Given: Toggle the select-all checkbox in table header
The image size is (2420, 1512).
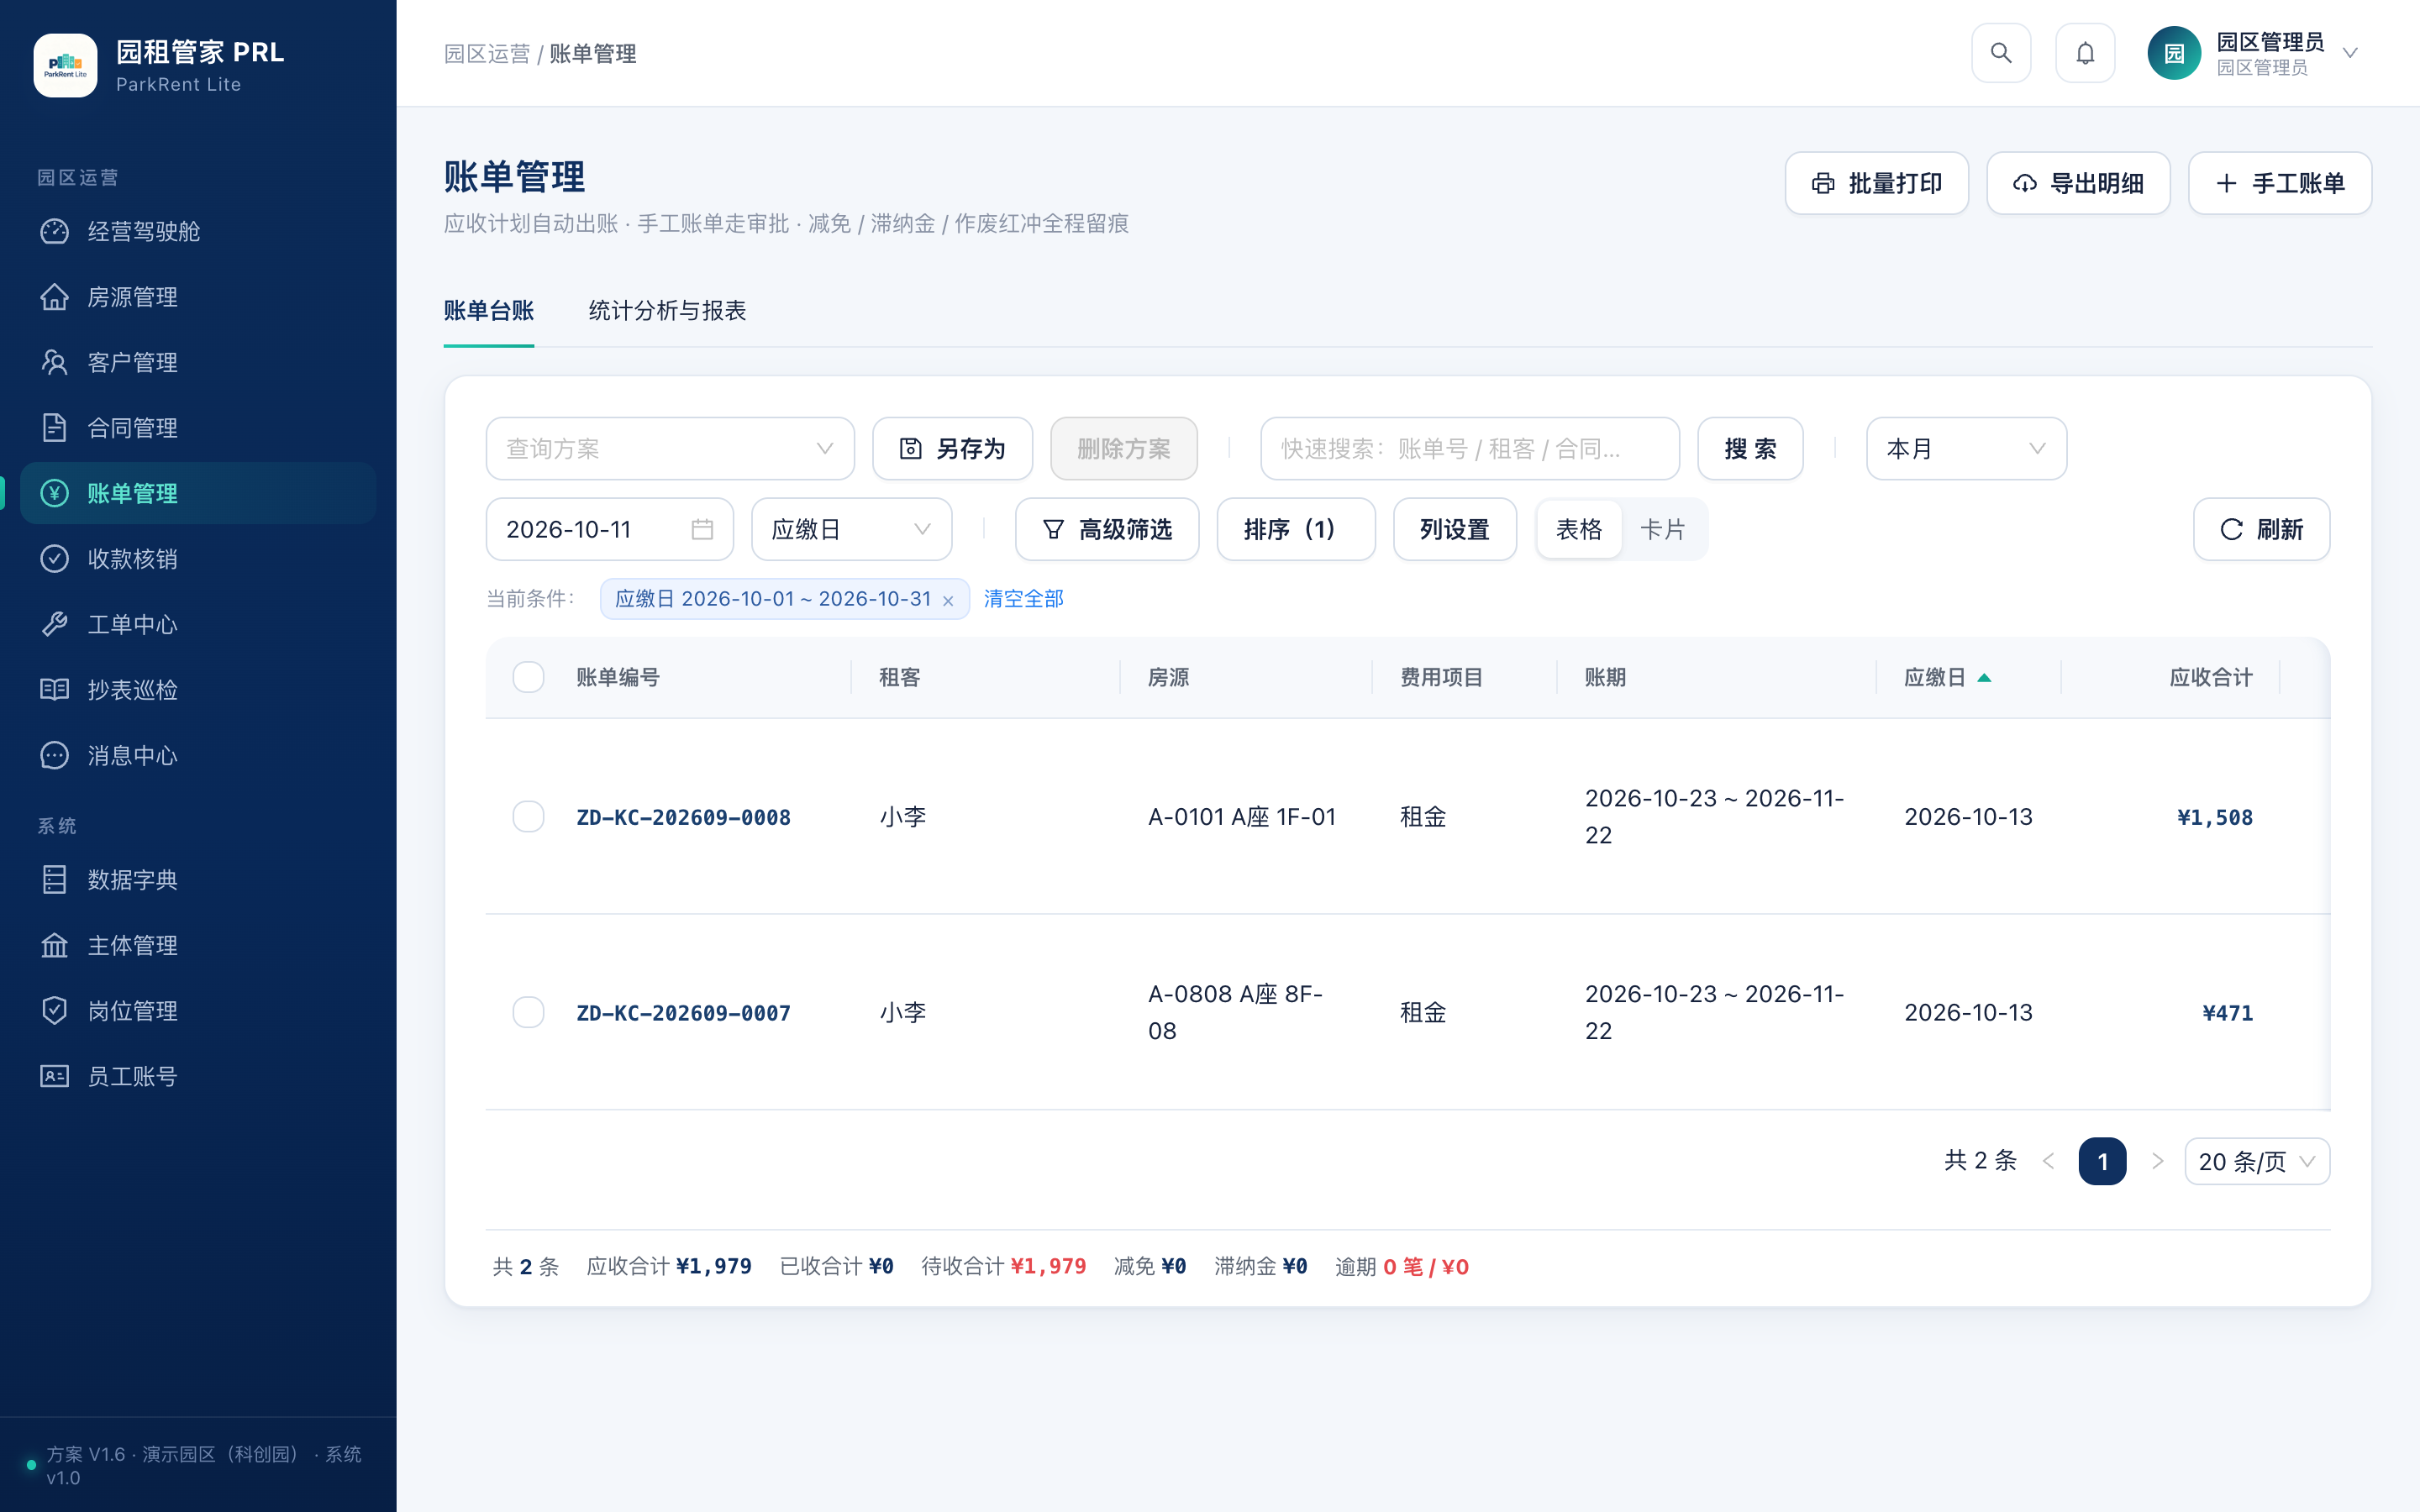Looking at the screenshot, I should 528,677.
